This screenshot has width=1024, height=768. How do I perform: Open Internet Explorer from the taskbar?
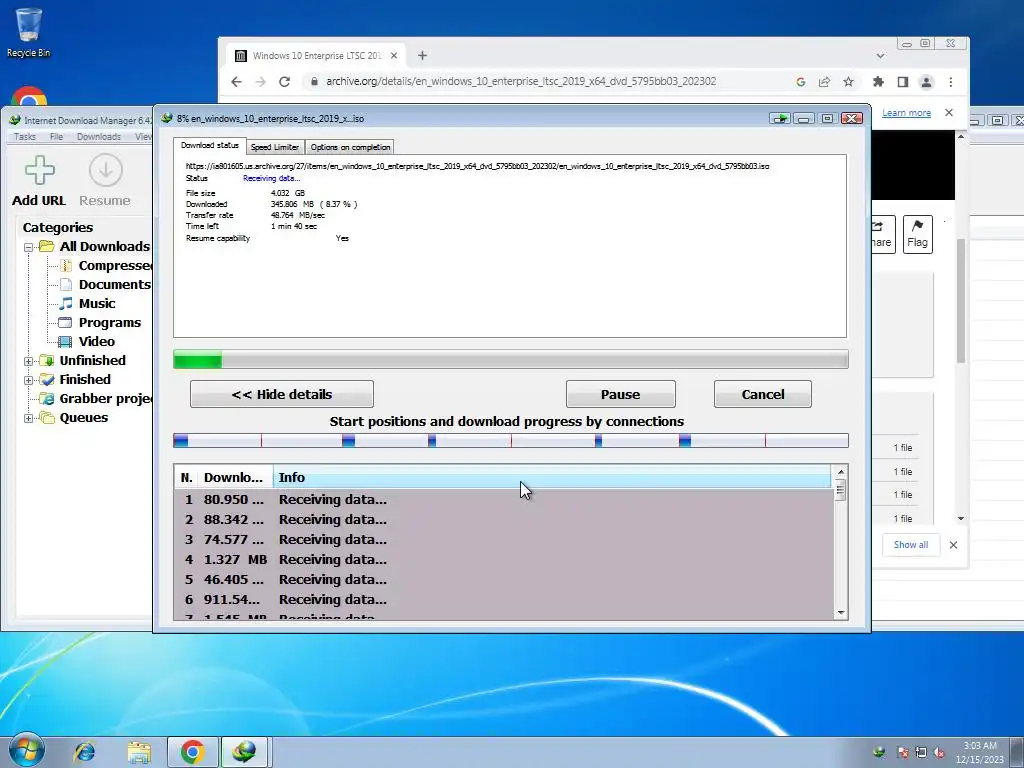tap(84, 752)
